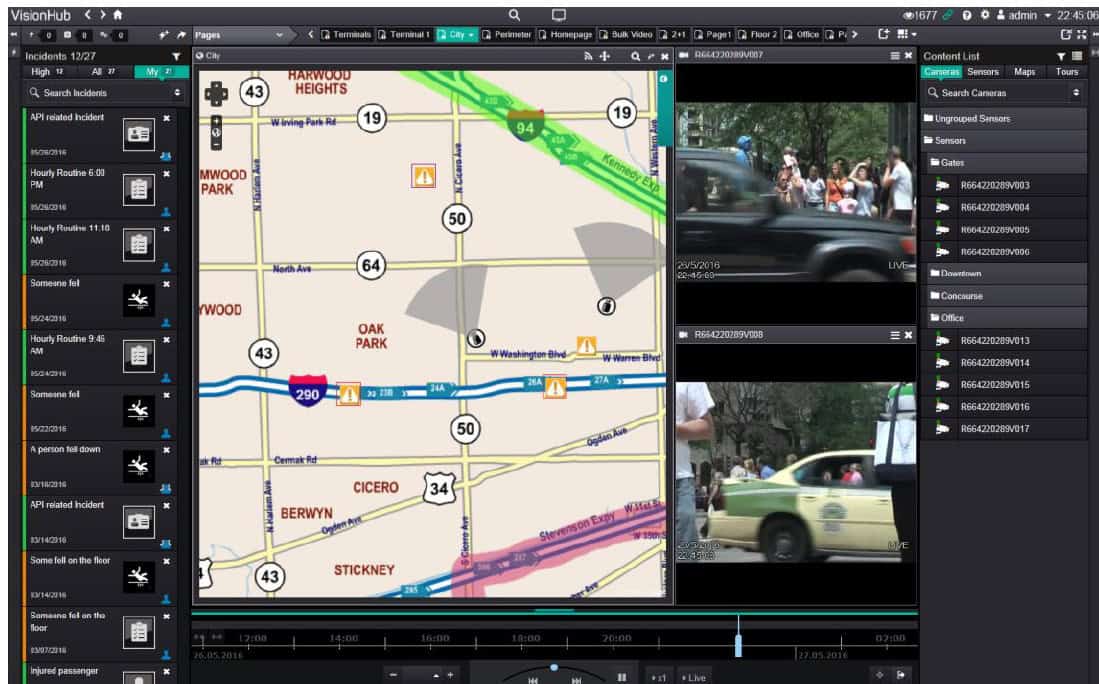Click the Live button on timeline
Image resolution: width=1099 pixels, height=684 pixels.
pos(693,677)
